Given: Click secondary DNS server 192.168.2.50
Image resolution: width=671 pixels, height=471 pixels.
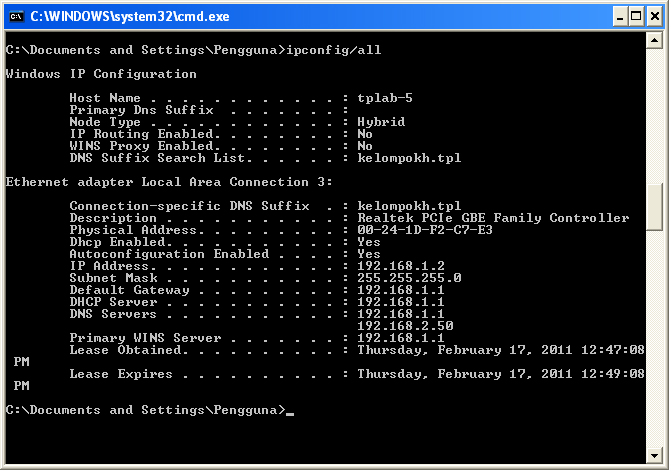Looking at the screenshot, I should click(x=405, y=326).
